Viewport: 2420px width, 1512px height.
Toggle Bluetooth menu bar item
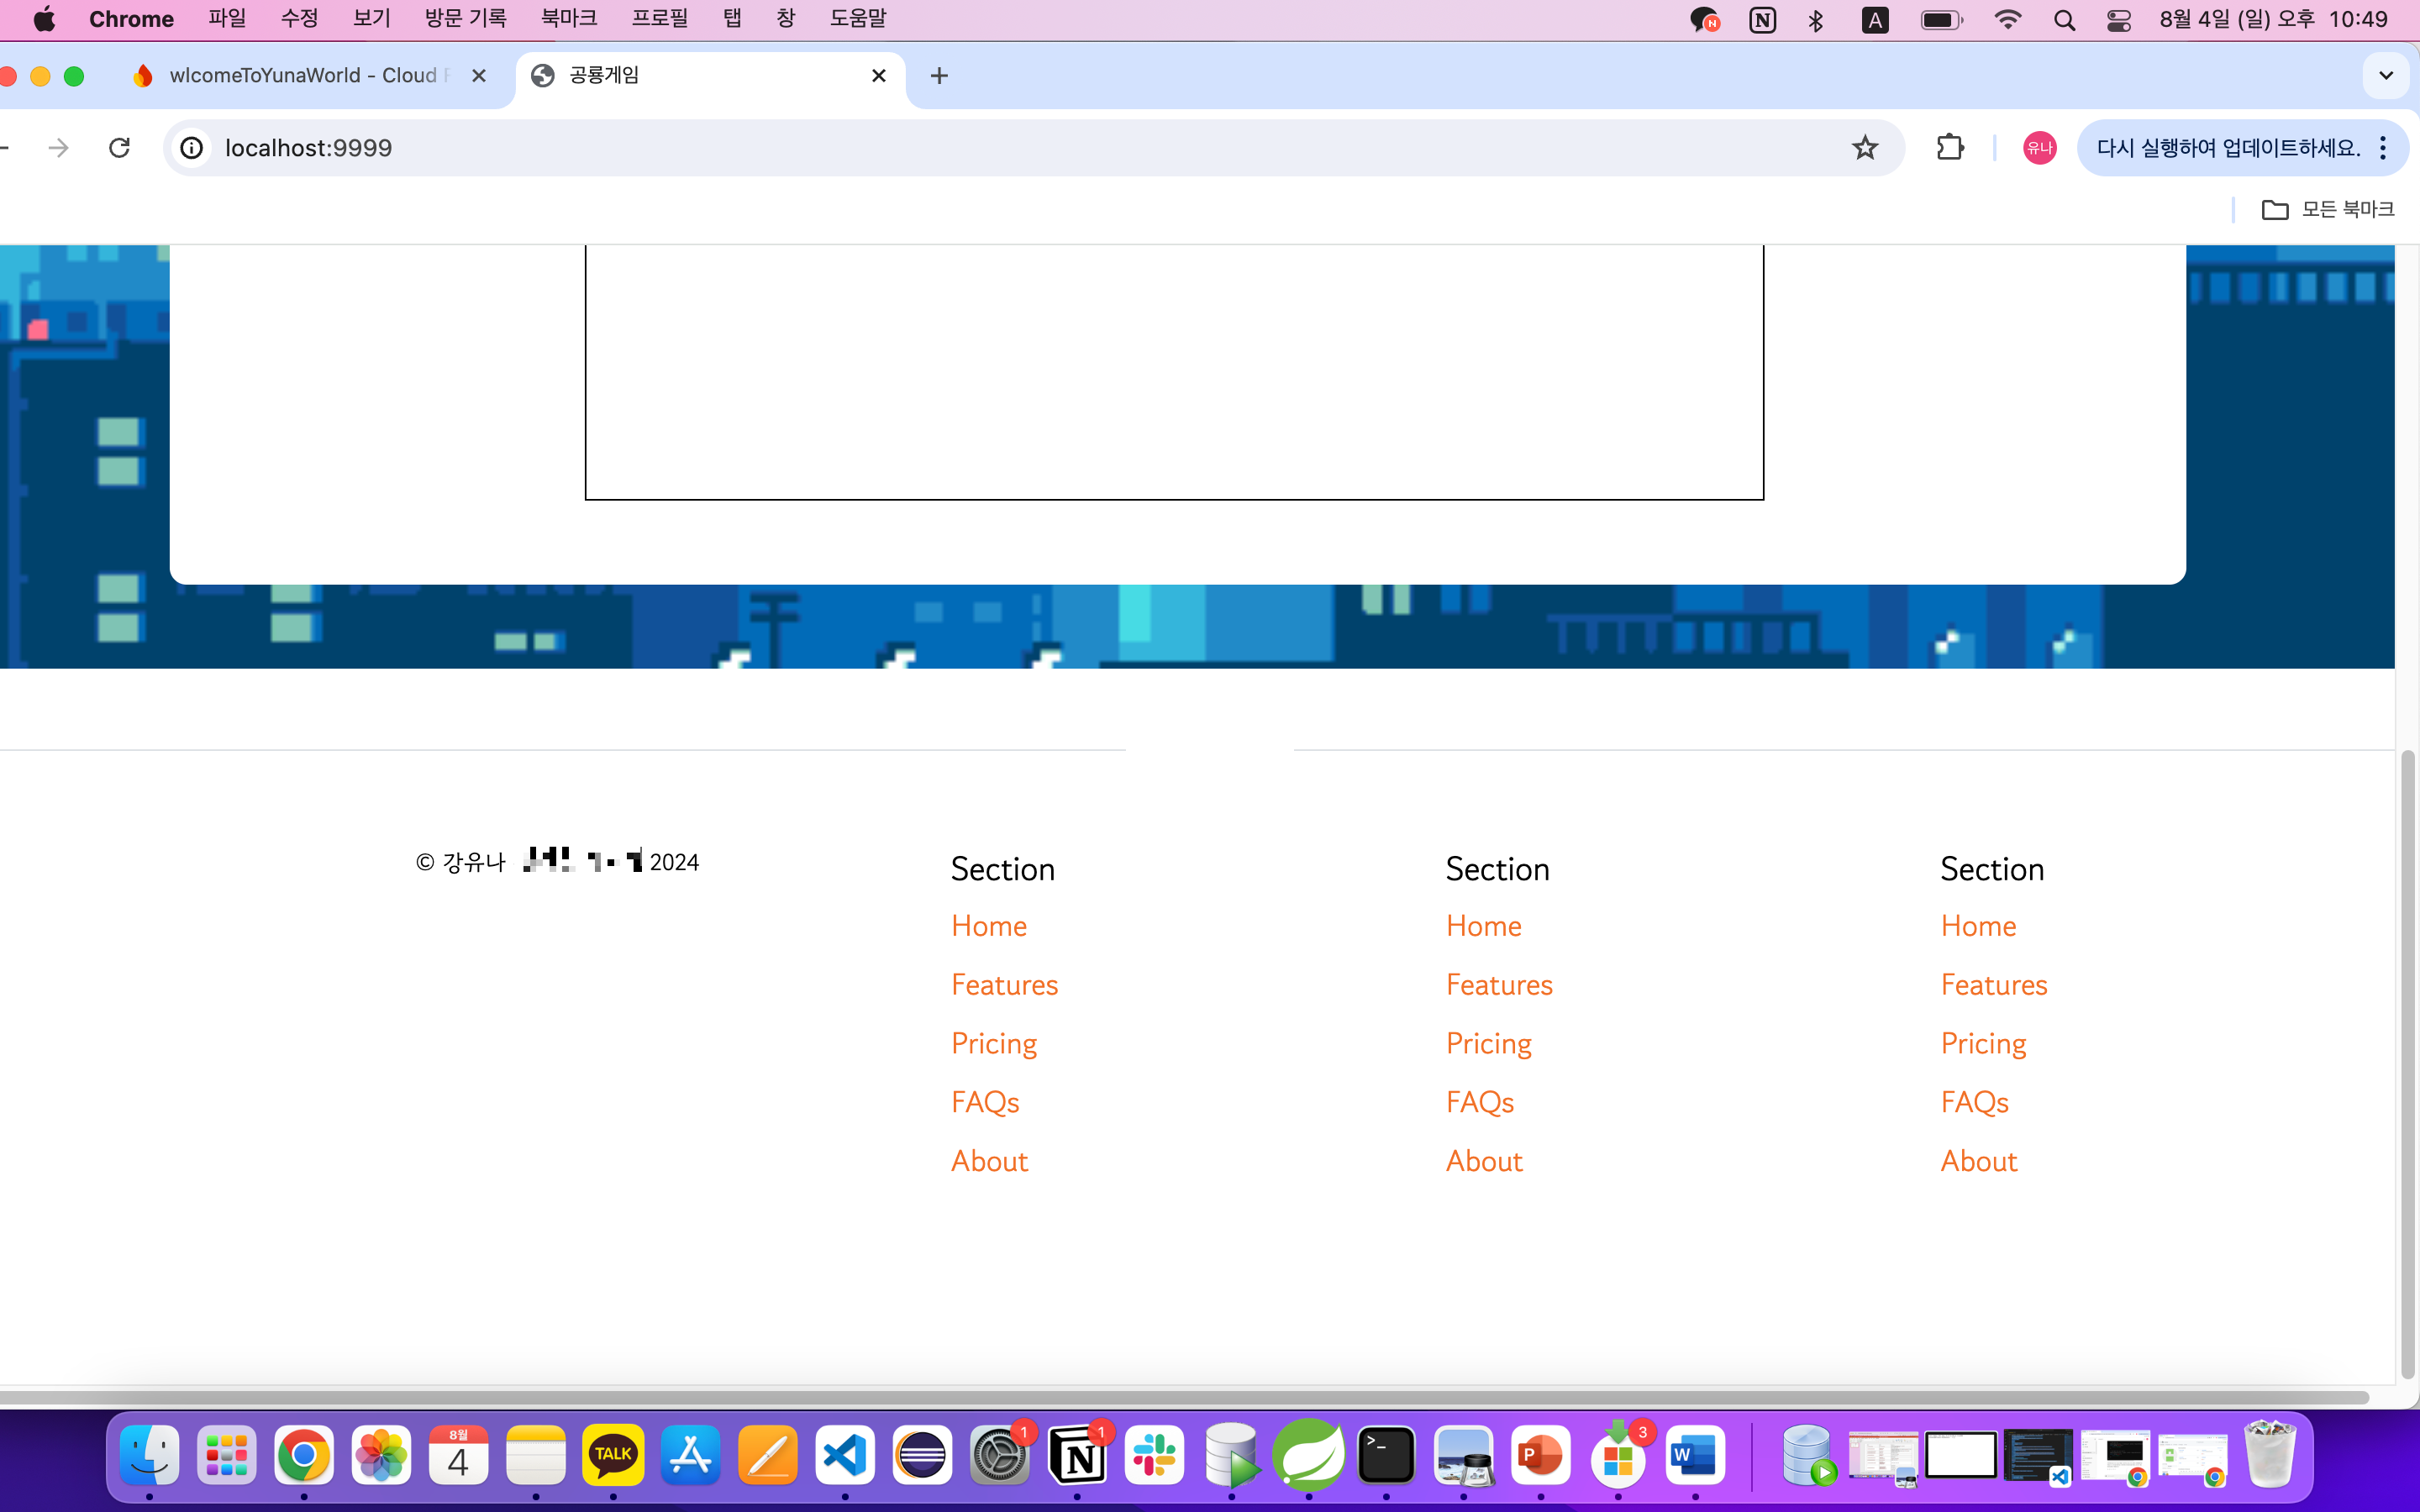(x=1816, y=20)
